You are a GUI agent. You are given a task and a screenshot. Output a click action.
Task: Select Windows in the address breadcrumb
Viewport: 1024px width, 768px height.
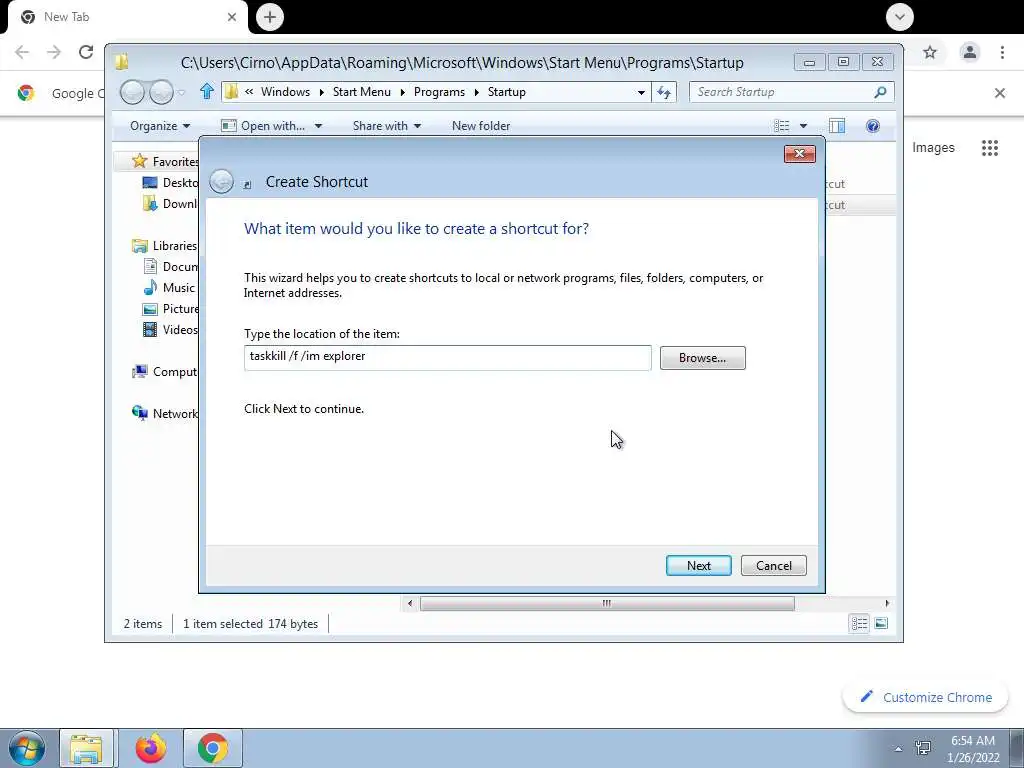coord(285,92)
